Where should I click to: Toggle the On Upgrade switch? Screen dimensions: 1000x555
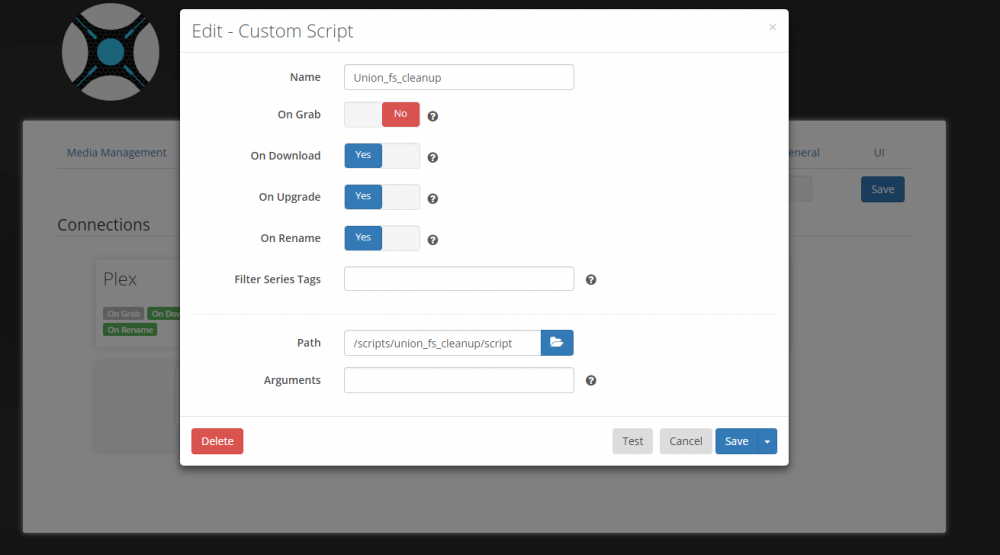point(382,196)
